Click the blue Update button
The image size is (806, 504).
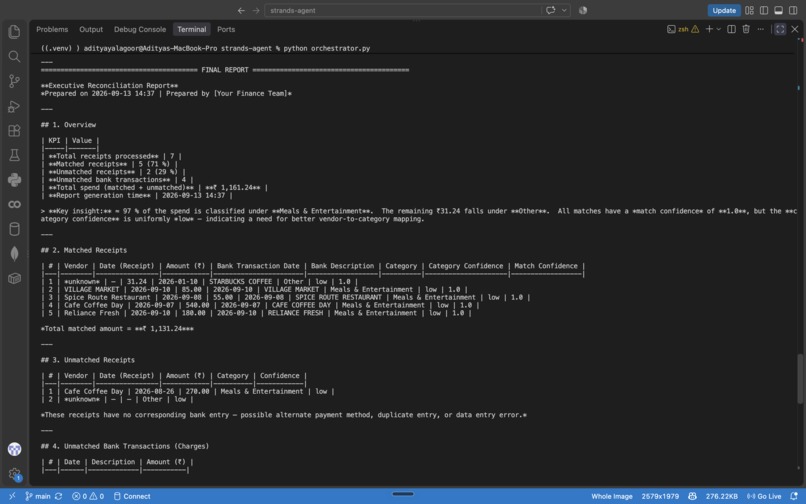tap(724, 10)
